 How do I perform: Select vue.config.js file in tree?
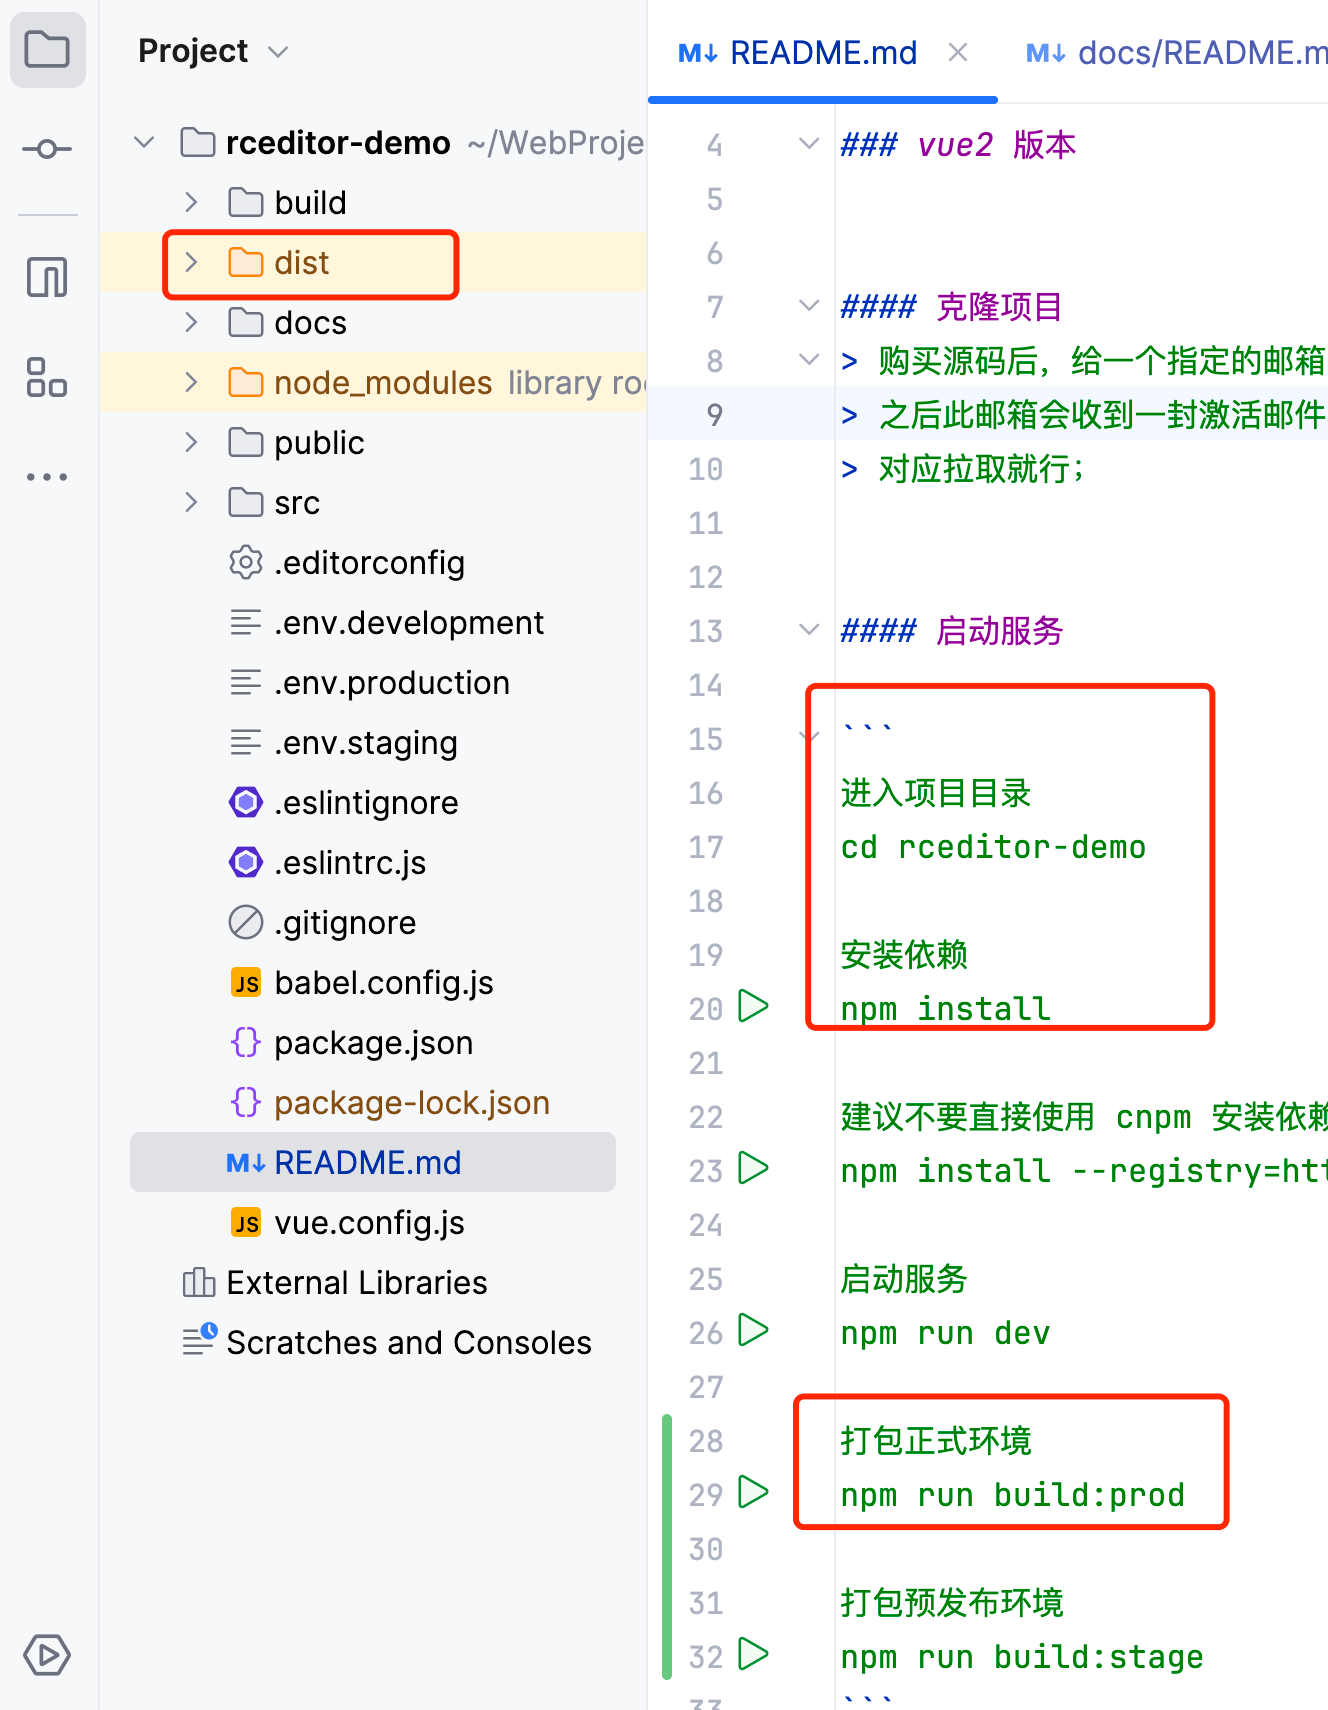click(369, 1223)
